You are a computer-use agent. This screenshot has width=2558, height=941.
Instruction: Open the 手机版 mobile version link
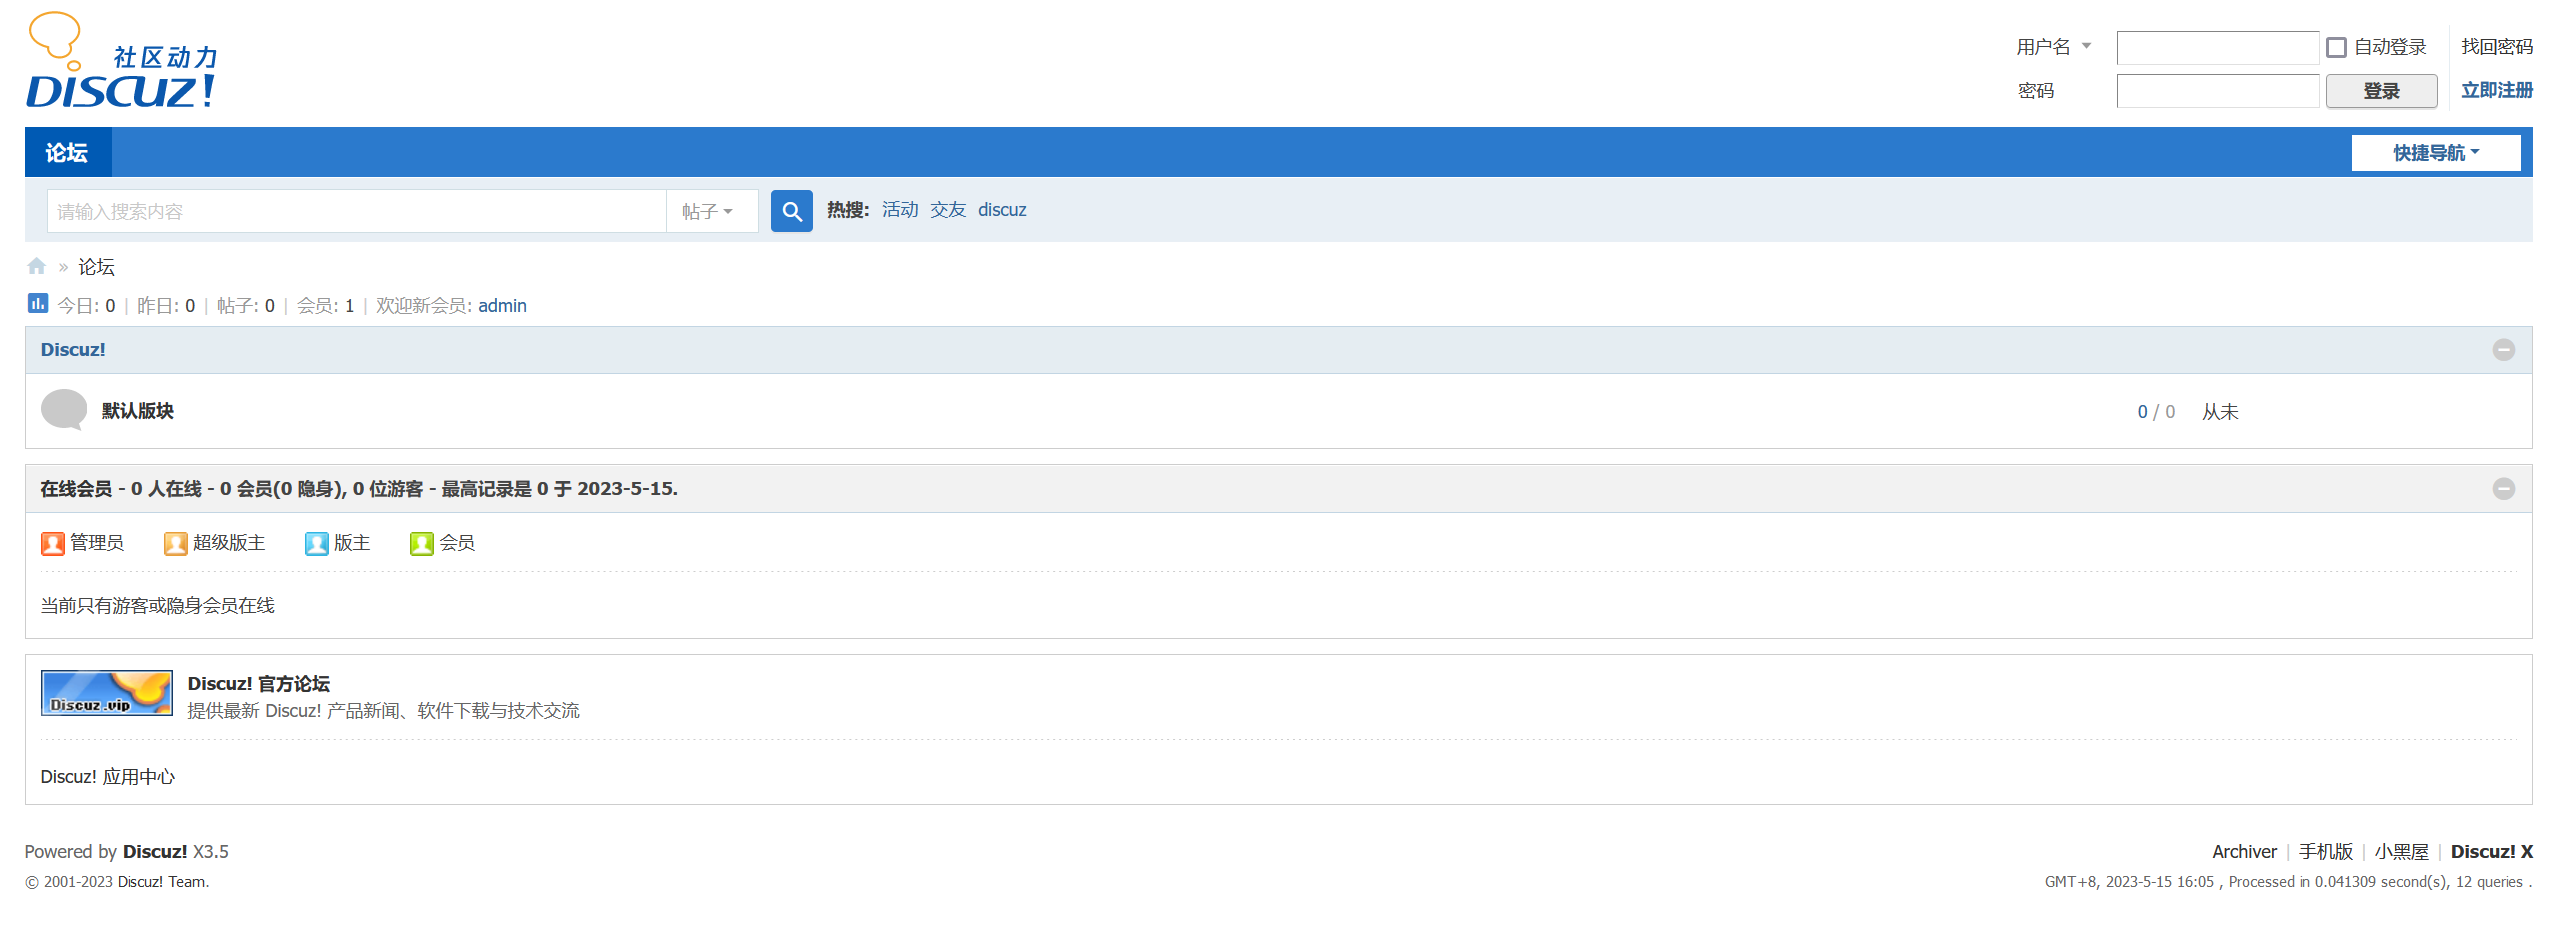2325,852
